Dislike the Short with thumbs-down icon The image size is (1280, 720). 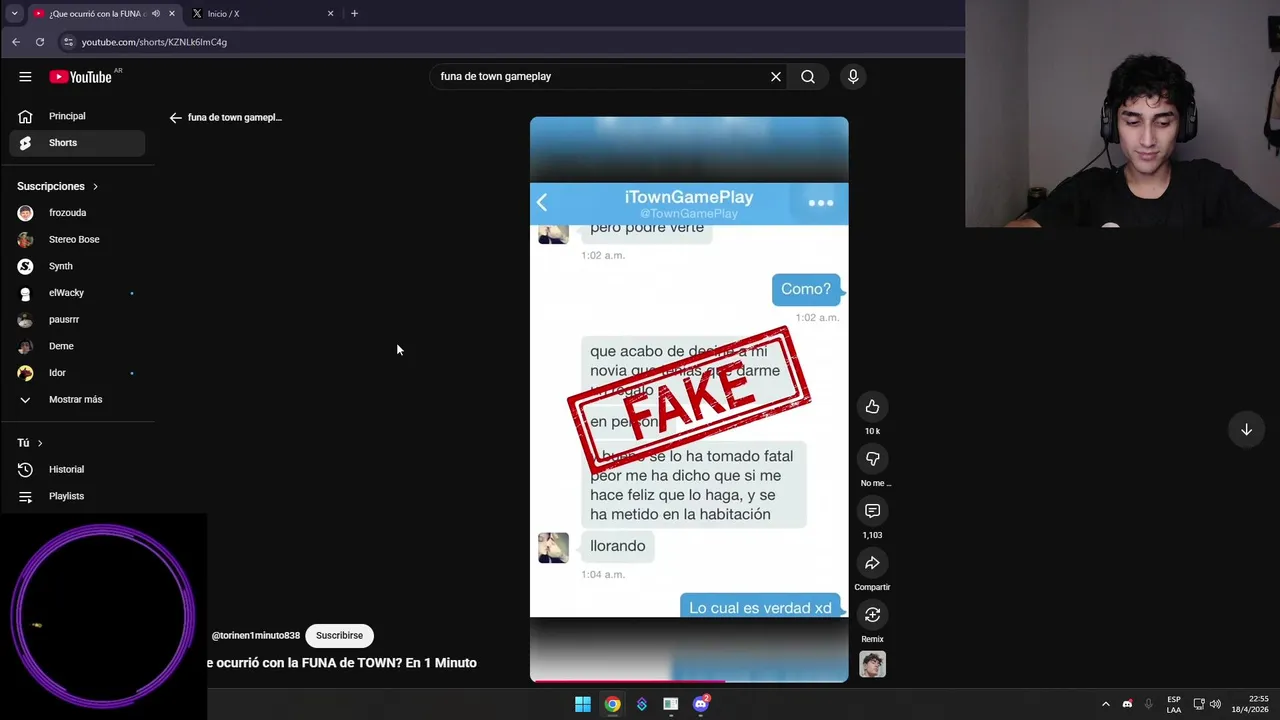point(872,459)
